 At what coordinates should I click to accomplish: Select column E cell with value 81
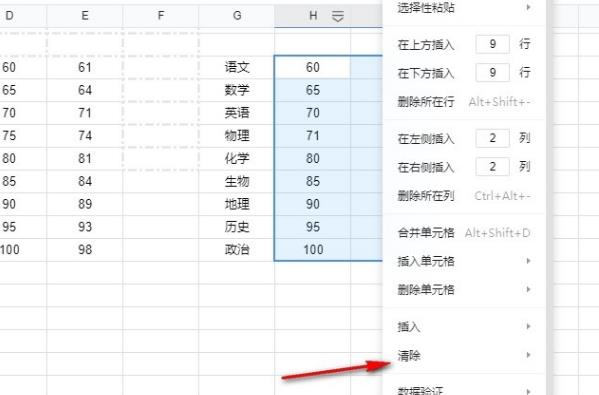[85, 159]
